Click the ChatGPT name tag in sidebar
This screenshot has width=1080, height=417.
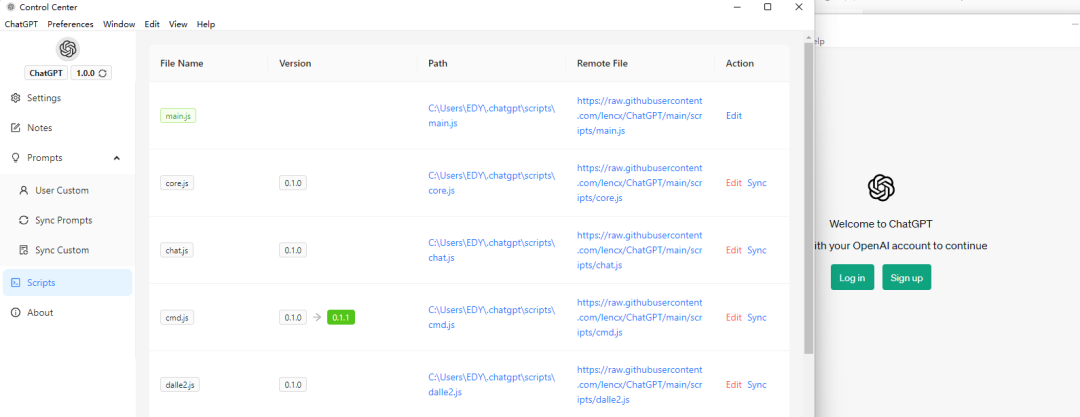point(46,73)
